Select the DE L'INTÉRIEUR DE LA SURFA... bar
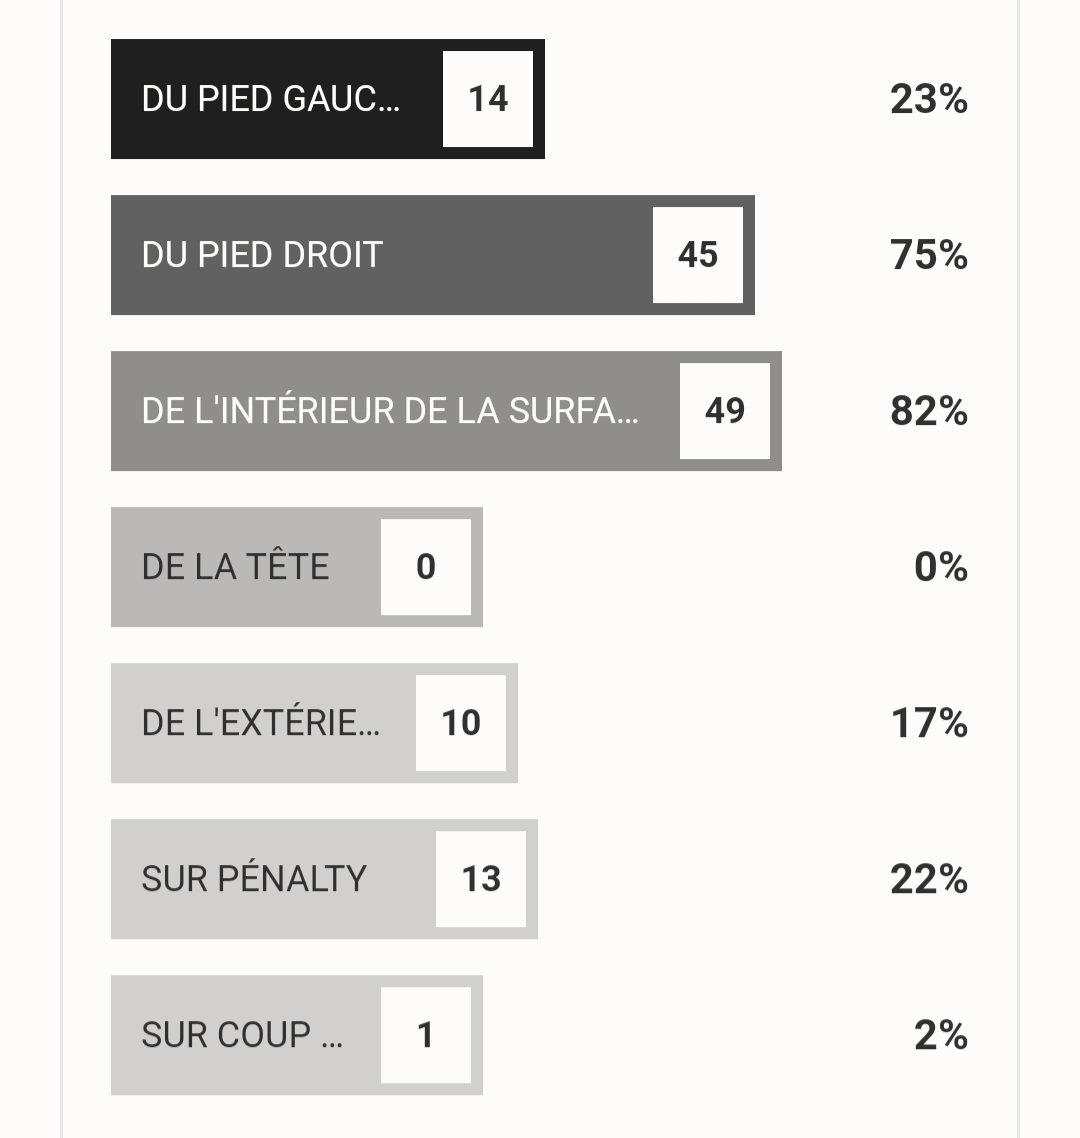 tap(446, 411)
